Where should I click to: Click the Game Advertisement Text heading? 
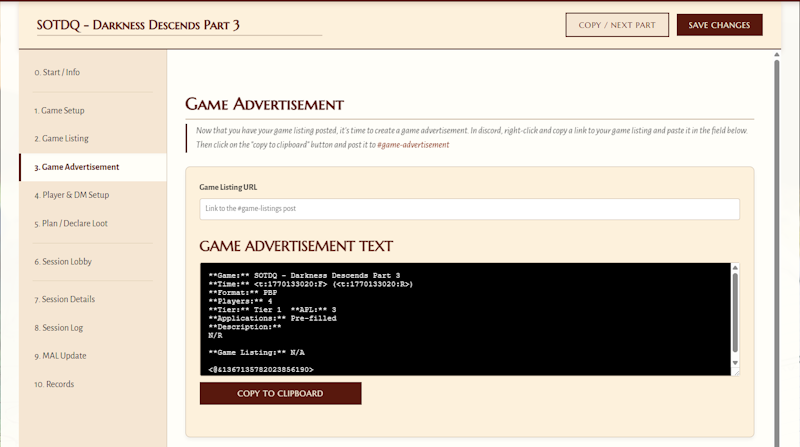296,246
